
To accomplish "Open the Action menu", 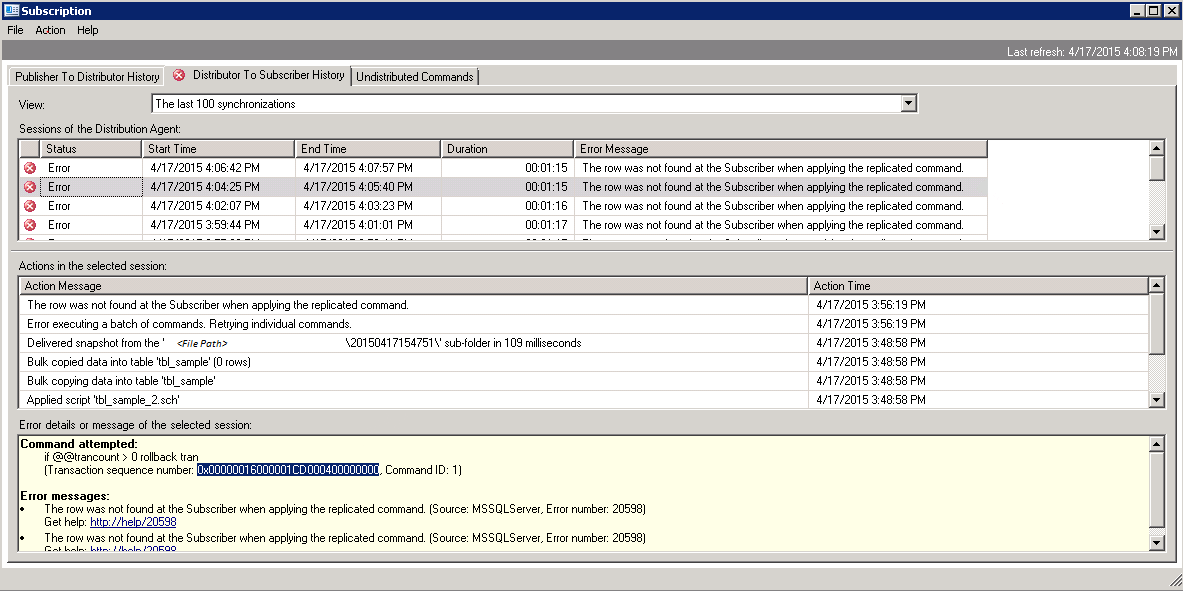I will (49, 30).
